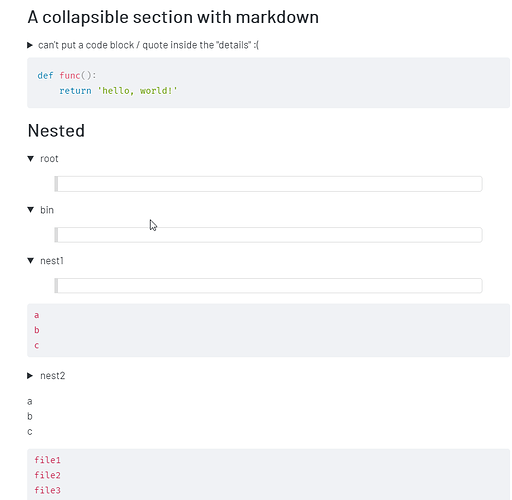512x500 pixels.
Task: Collapse the nest1 section triangle
Action: tap(31, 261)
